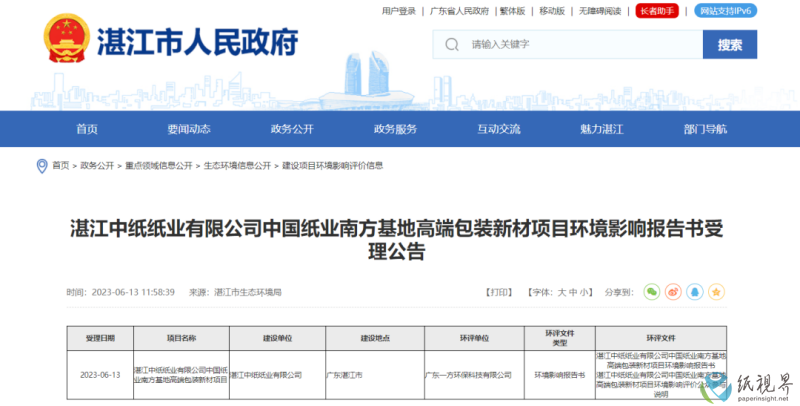This screenshot has width=800, height=406.
Task: Go to 首页 in the breadcrumb
Action: coord(61,165)
